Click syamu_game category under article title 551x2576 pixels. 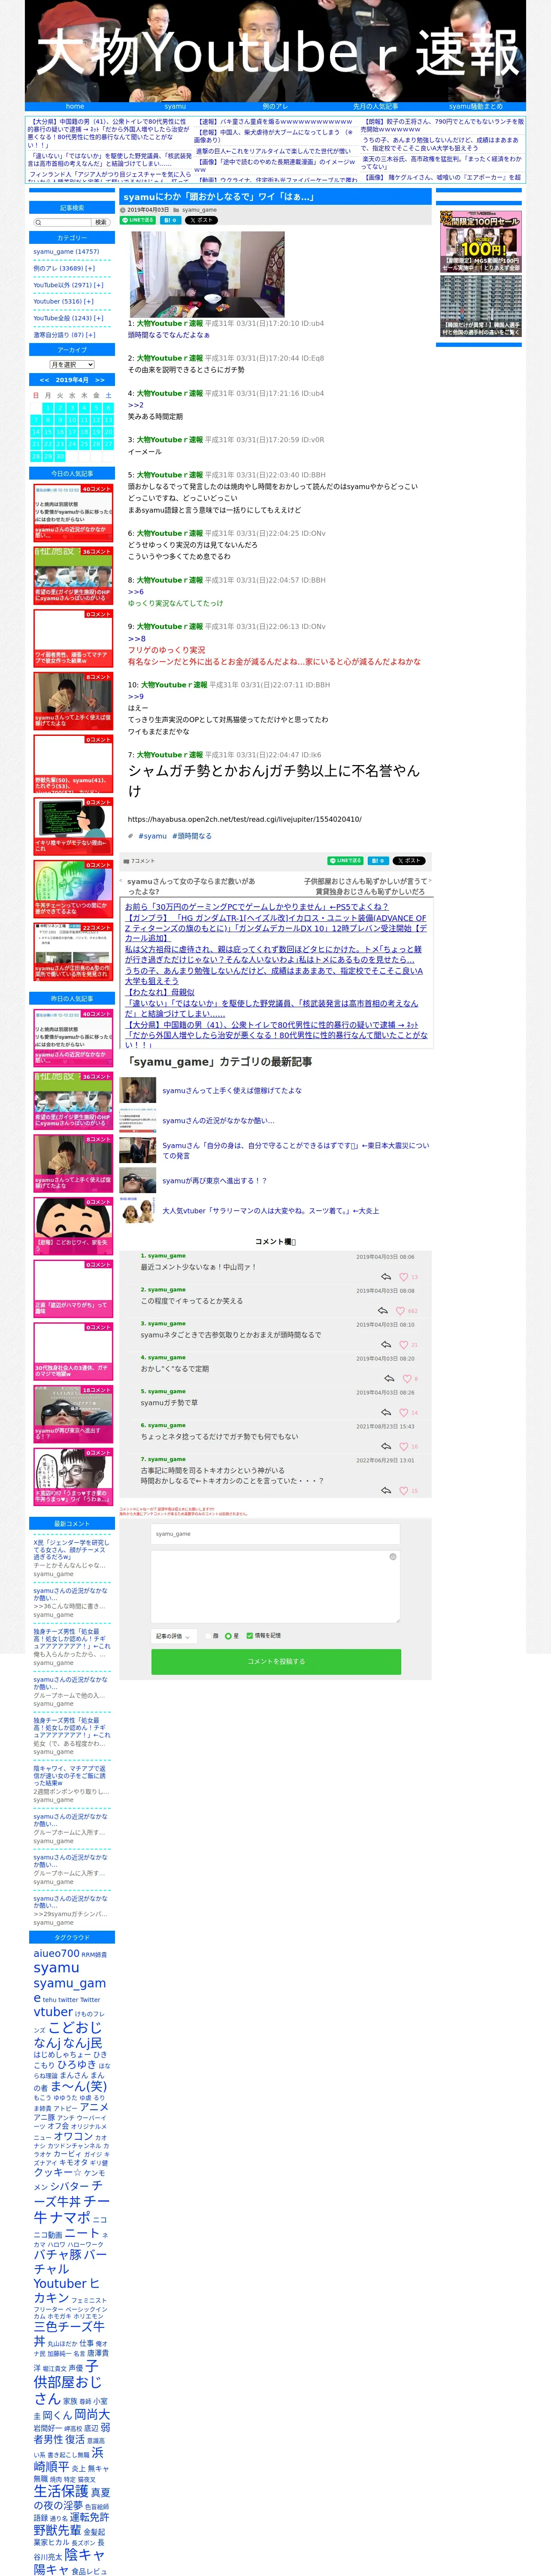tap(199, 210)
